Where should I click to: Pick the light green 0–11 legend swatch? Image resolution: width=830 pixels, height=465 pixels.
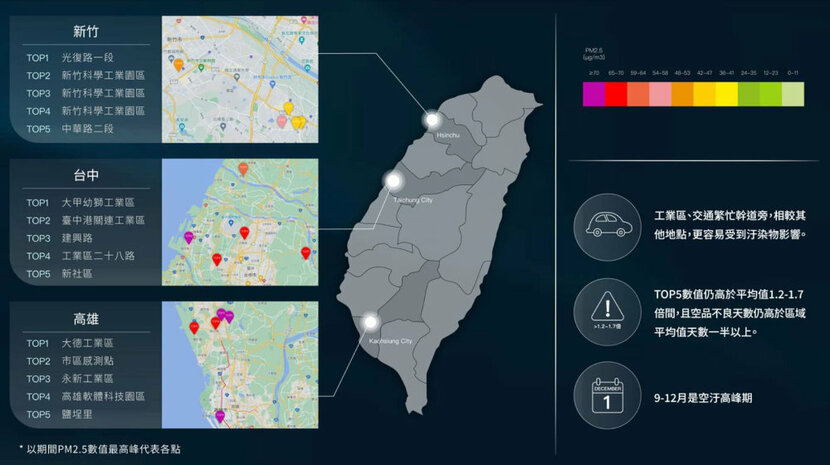point(792,95)
